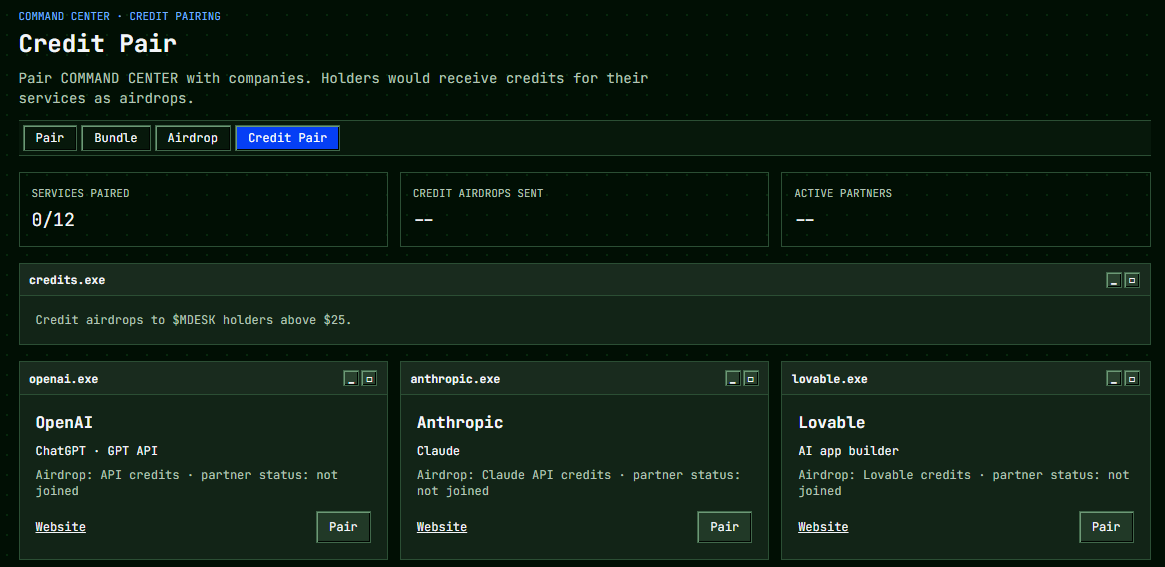Select the Credit Pair tab

288,138
